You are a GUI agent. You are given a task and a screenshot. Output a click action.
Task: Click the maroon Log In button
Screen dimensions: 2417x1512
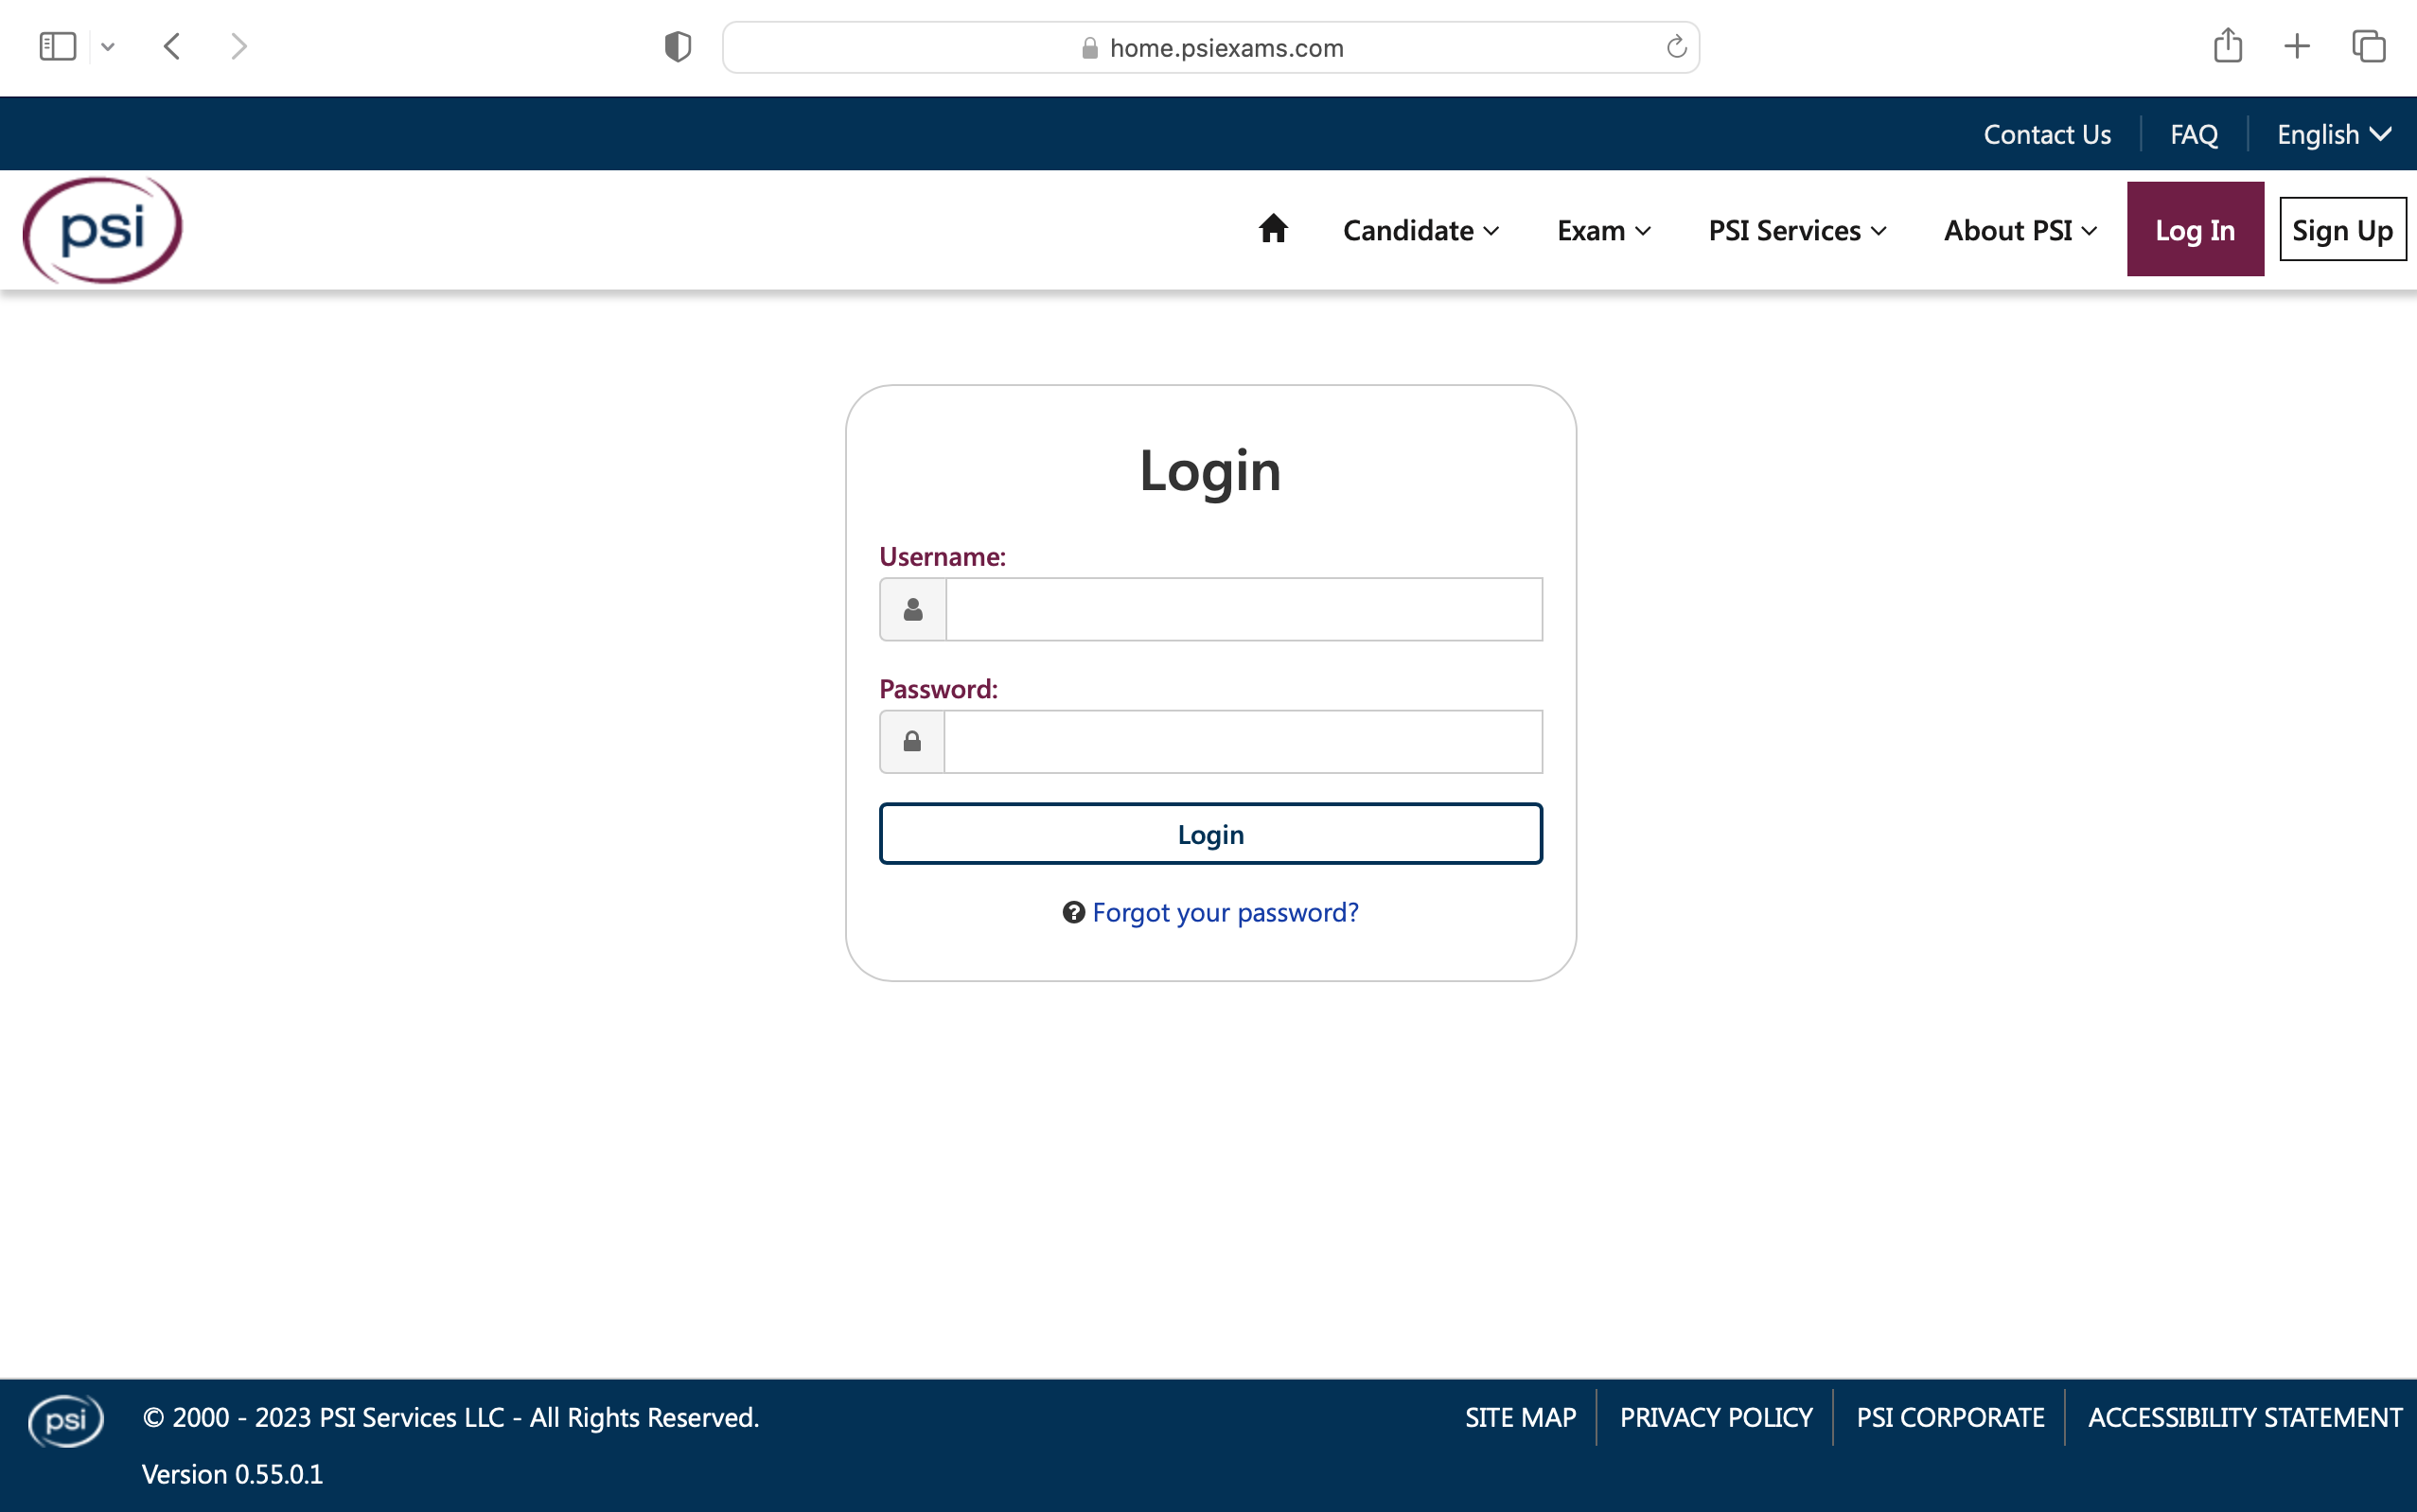(2194, 230)
